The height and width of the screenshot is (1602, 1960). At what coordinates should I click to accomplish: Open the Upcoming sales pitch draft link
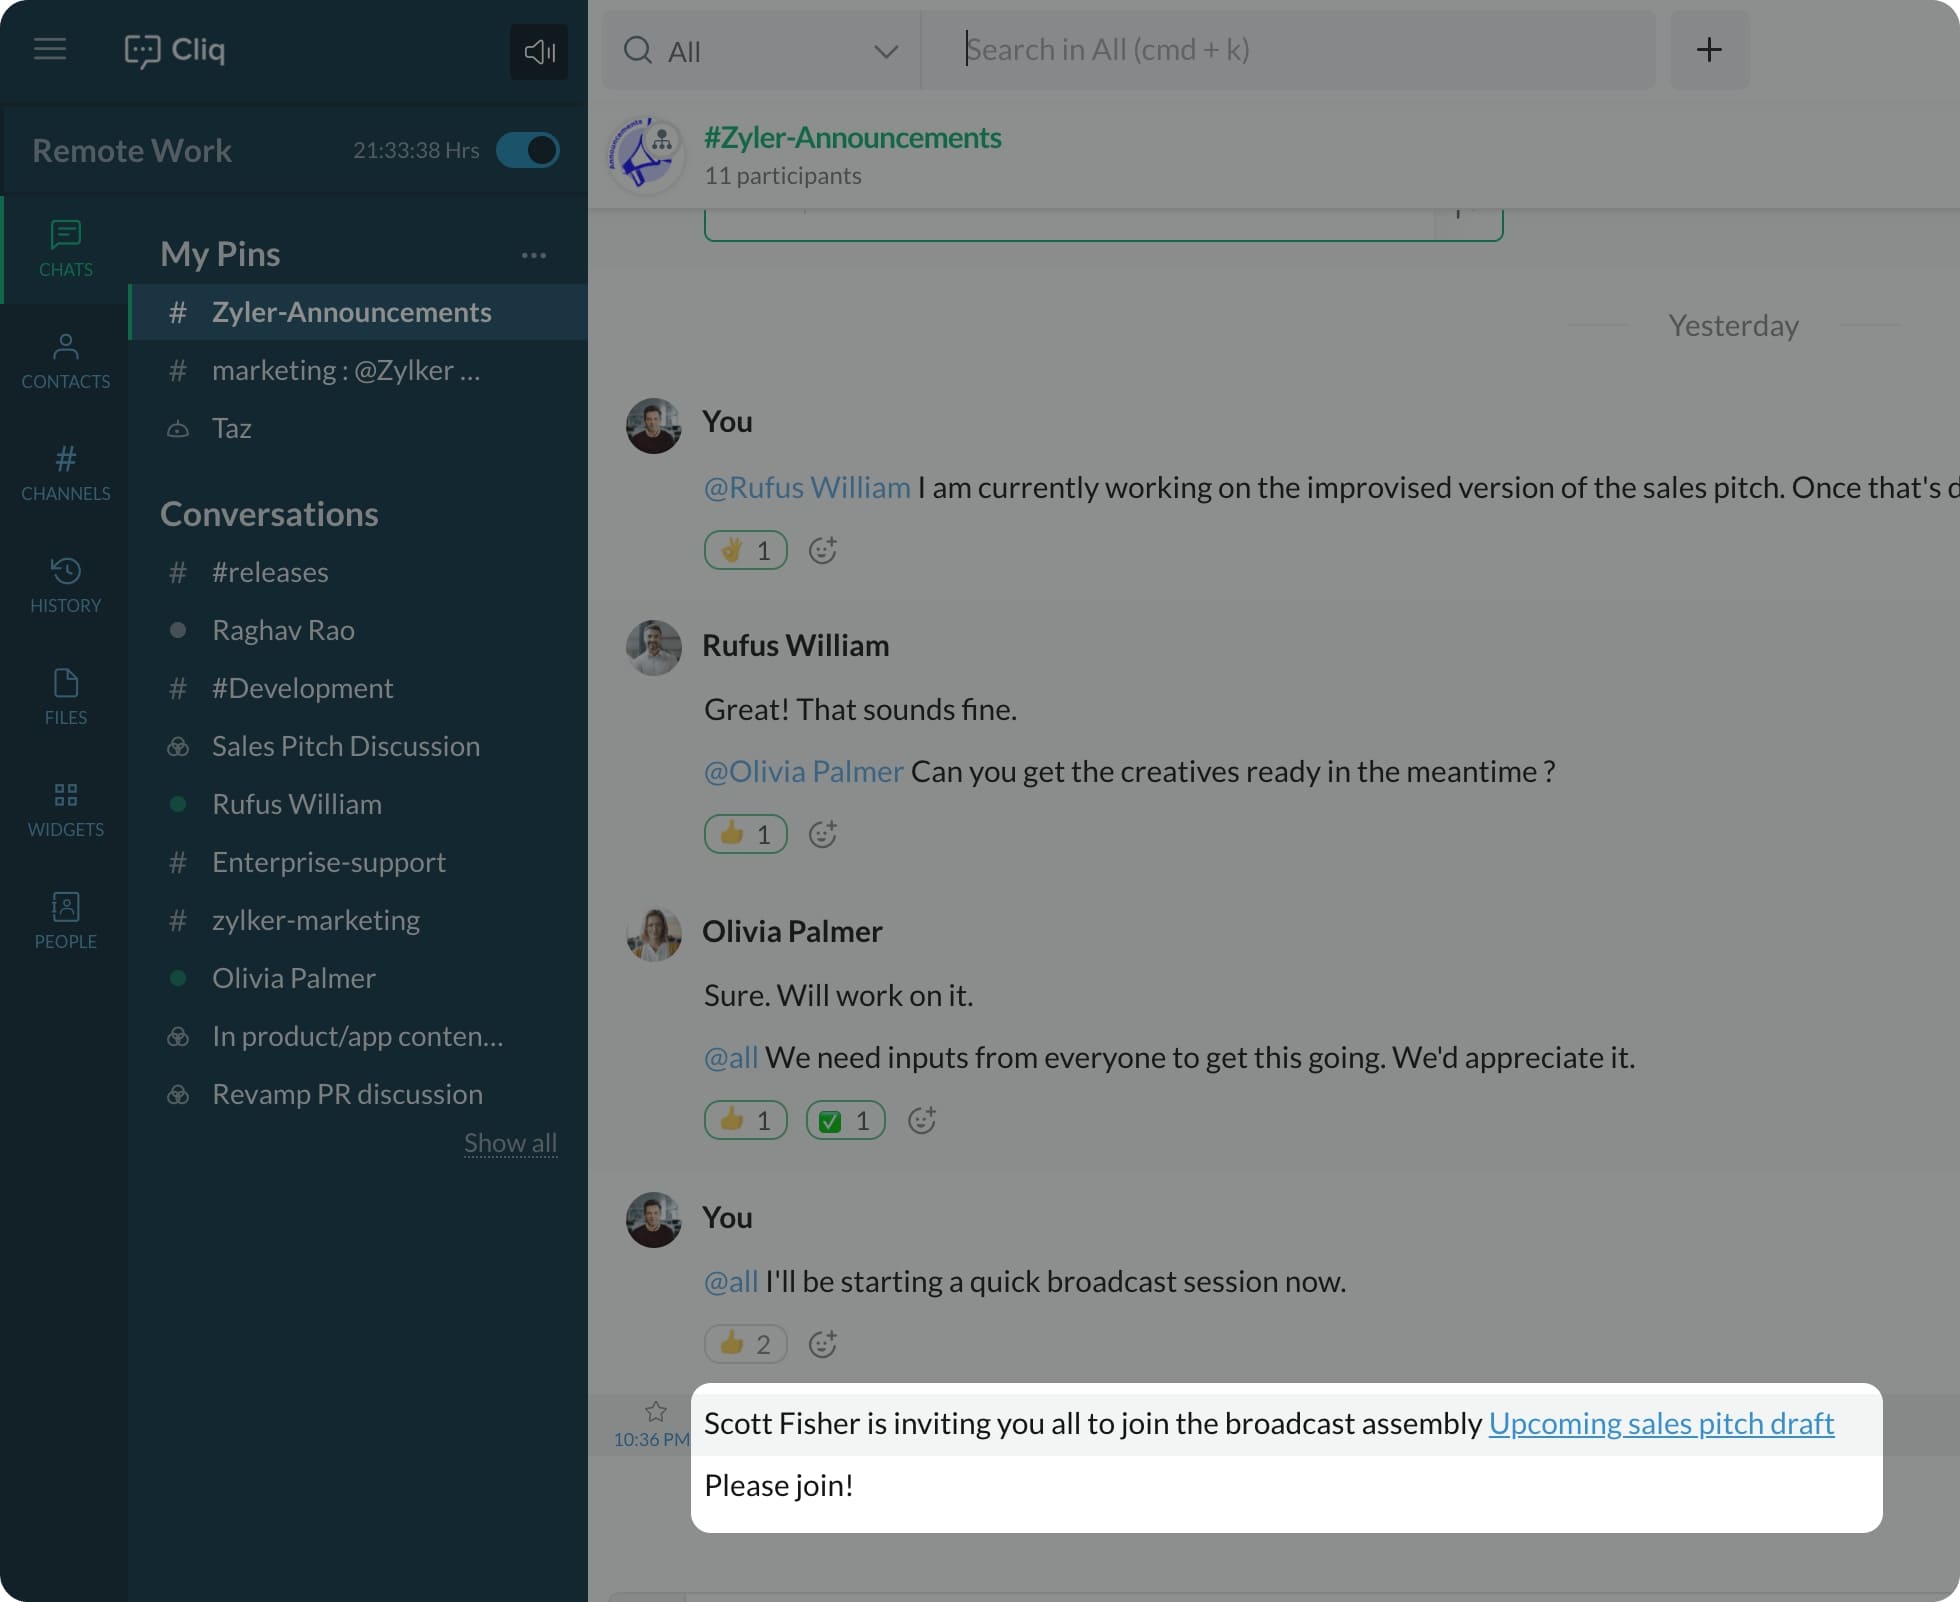(1661, 1423)
